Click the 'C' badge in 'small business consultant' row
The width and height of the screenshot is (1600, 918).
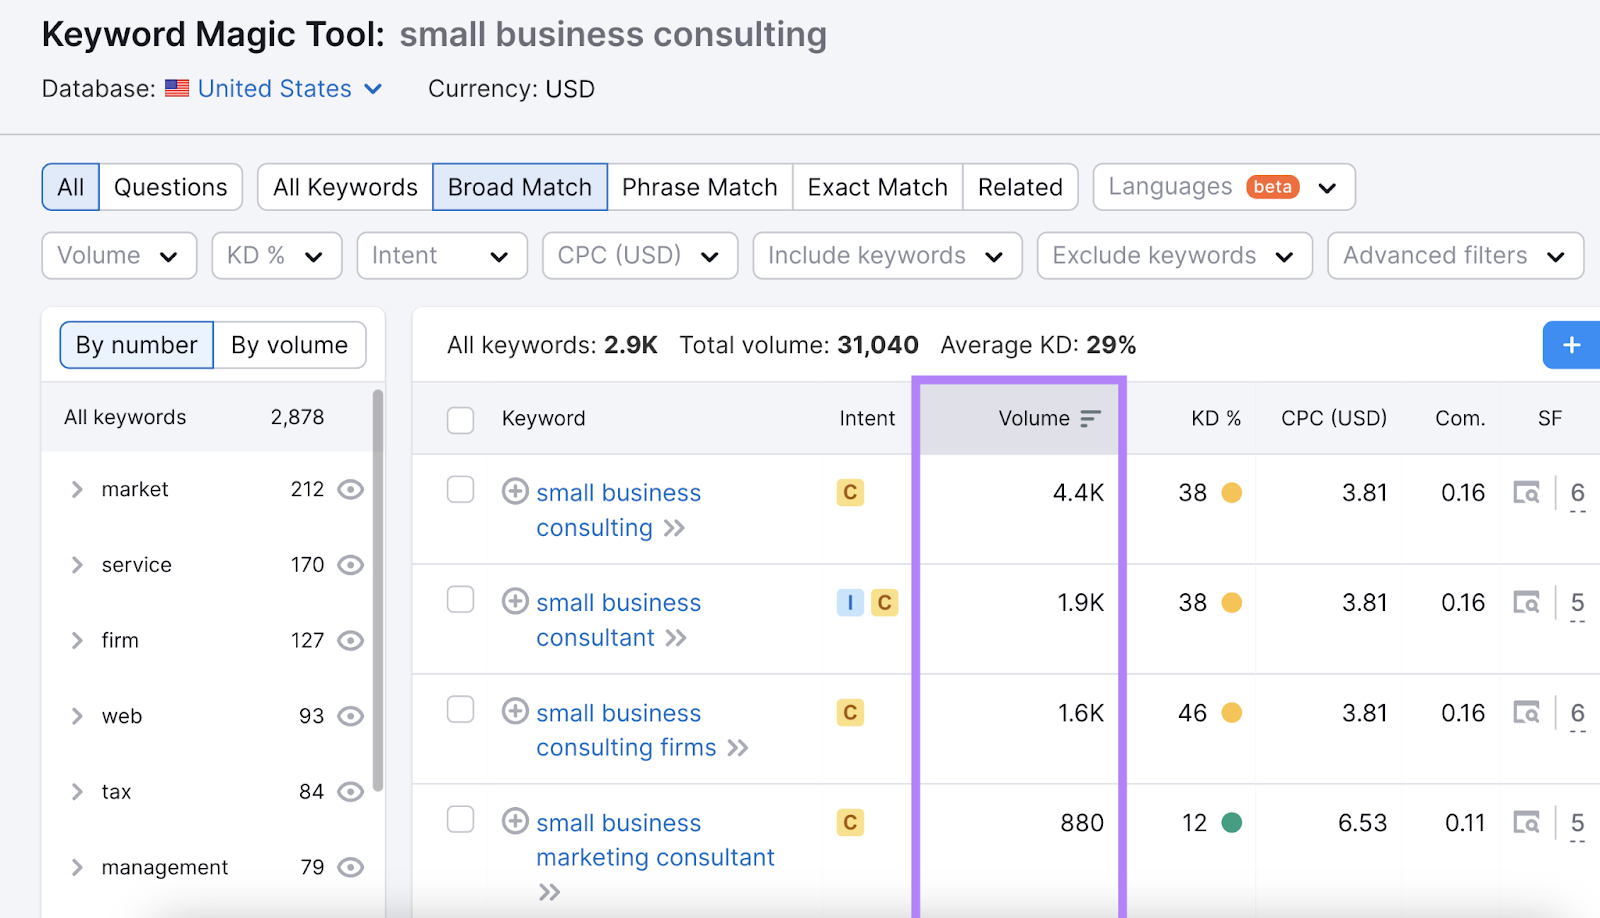[884, 602]
